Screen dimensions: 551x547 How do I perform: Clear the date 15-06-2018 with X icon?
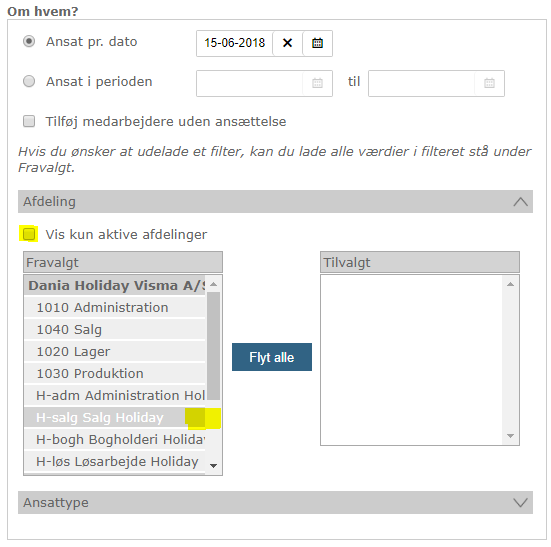[x=287, y=43]
